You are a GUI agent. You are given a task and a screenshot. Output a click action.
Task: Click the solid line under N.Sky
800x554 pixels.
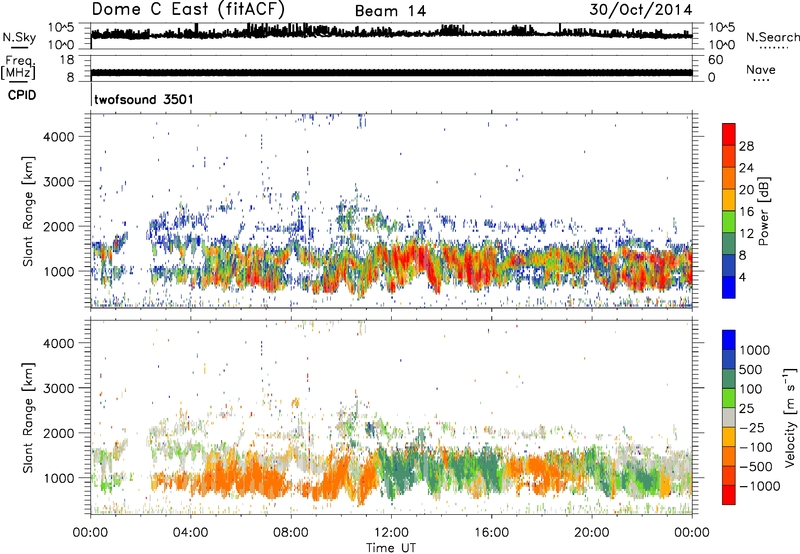pyautogui.click(x=19, y=47)
